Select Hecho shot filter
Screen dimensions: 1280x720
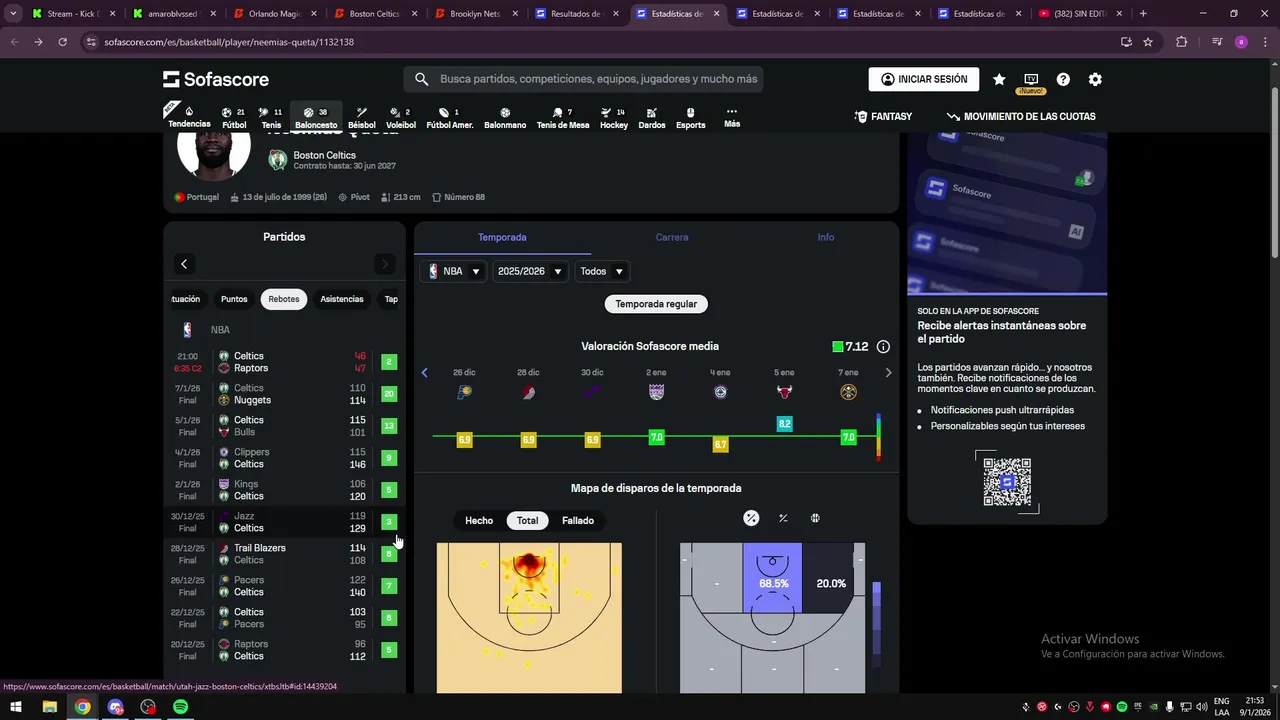[479, 520]
